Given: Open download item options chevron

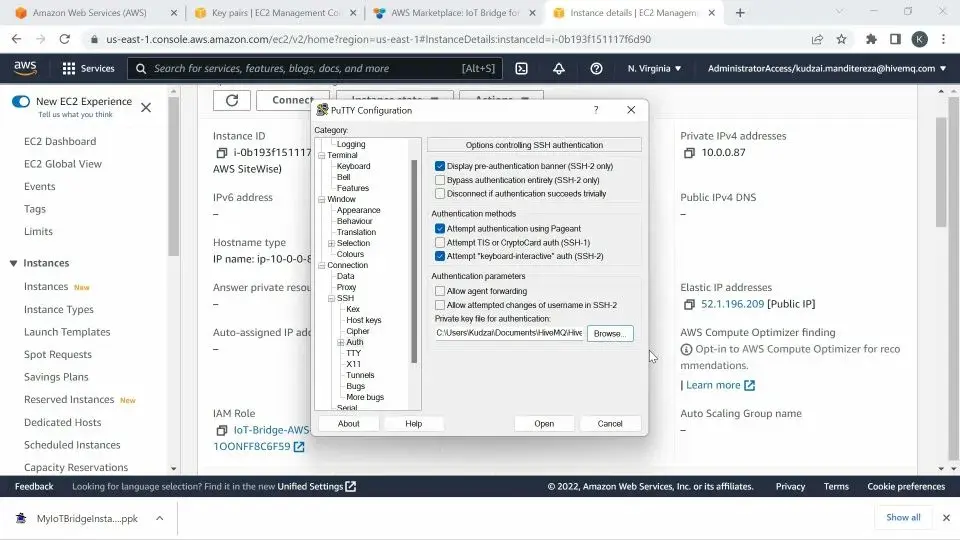Looking at the screenshot, I should click(159, 519).
